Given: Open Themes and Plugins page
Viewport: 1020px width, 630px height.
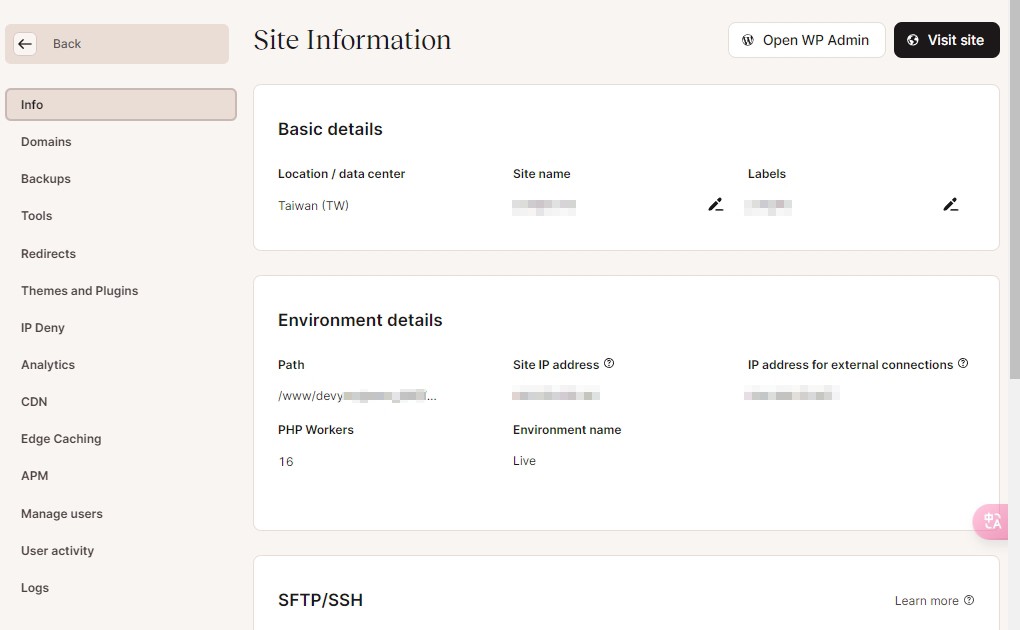Looking at the screenshot, I should pos(79,291).
